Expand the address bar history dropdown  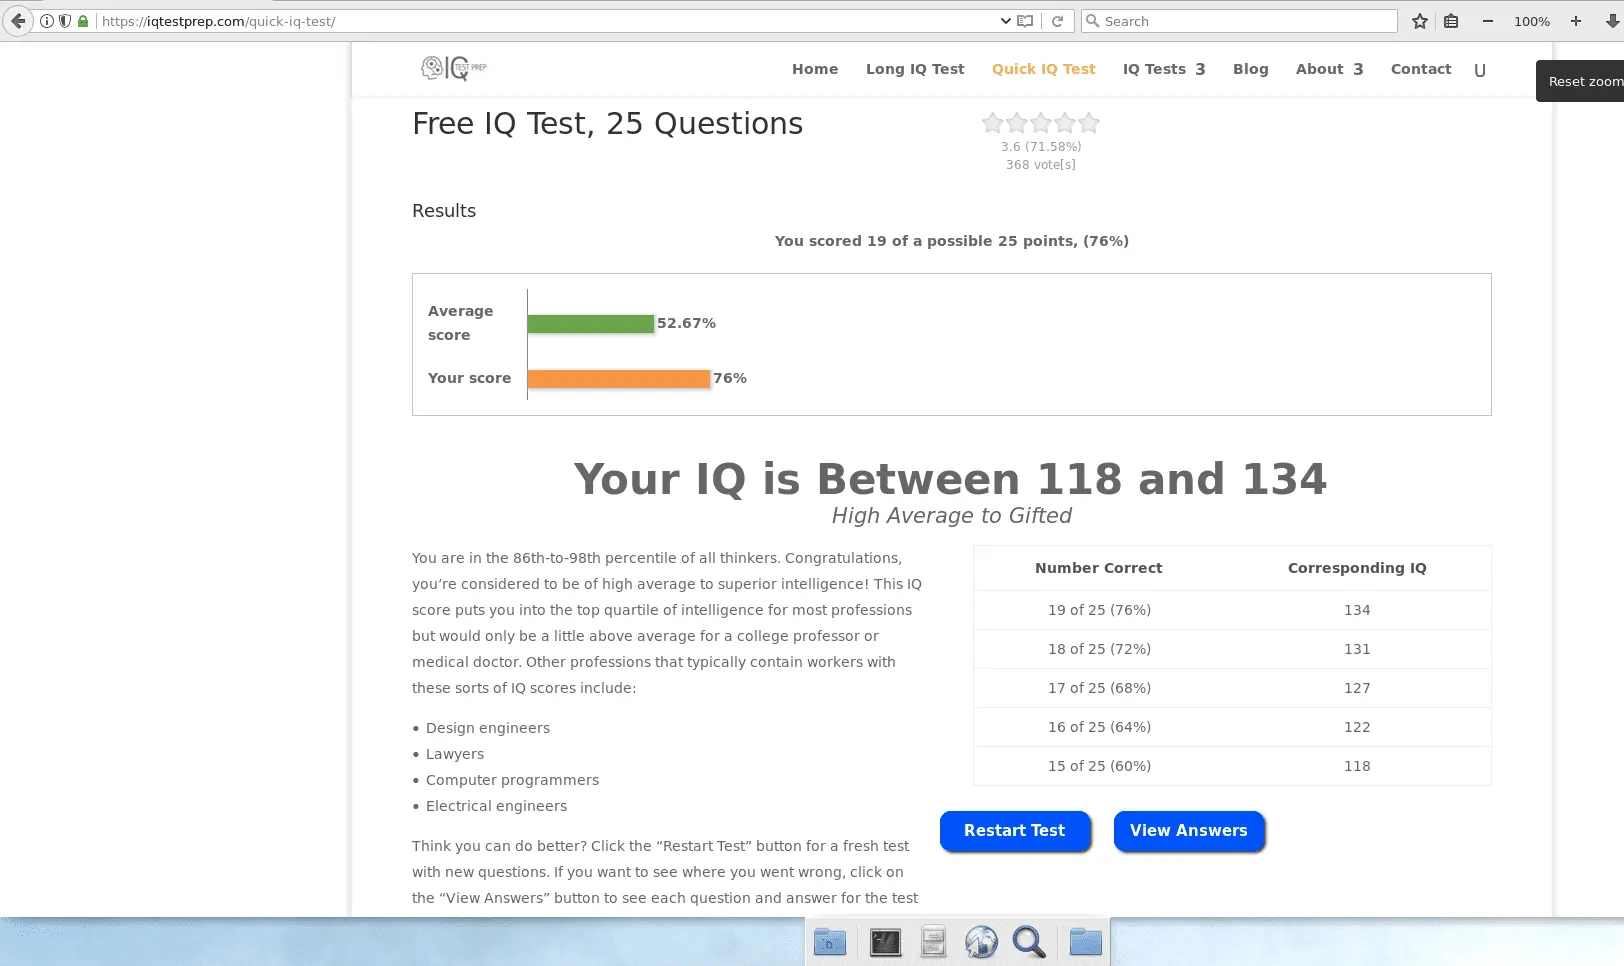1005,20
